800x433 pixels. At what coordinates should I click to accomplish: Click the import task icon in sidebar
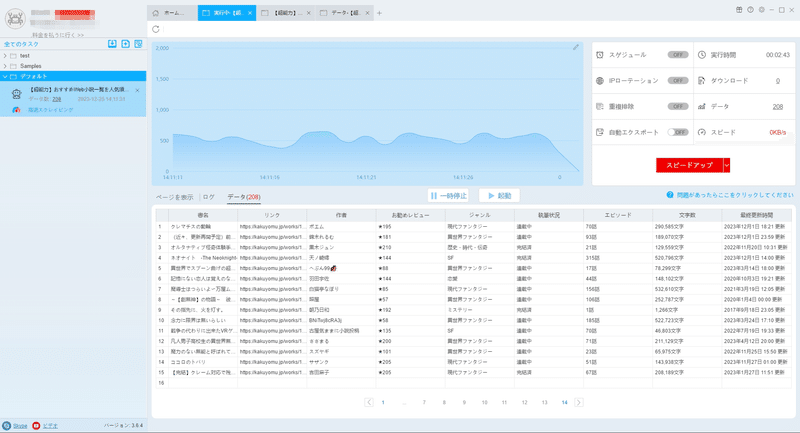coord(112,44)
